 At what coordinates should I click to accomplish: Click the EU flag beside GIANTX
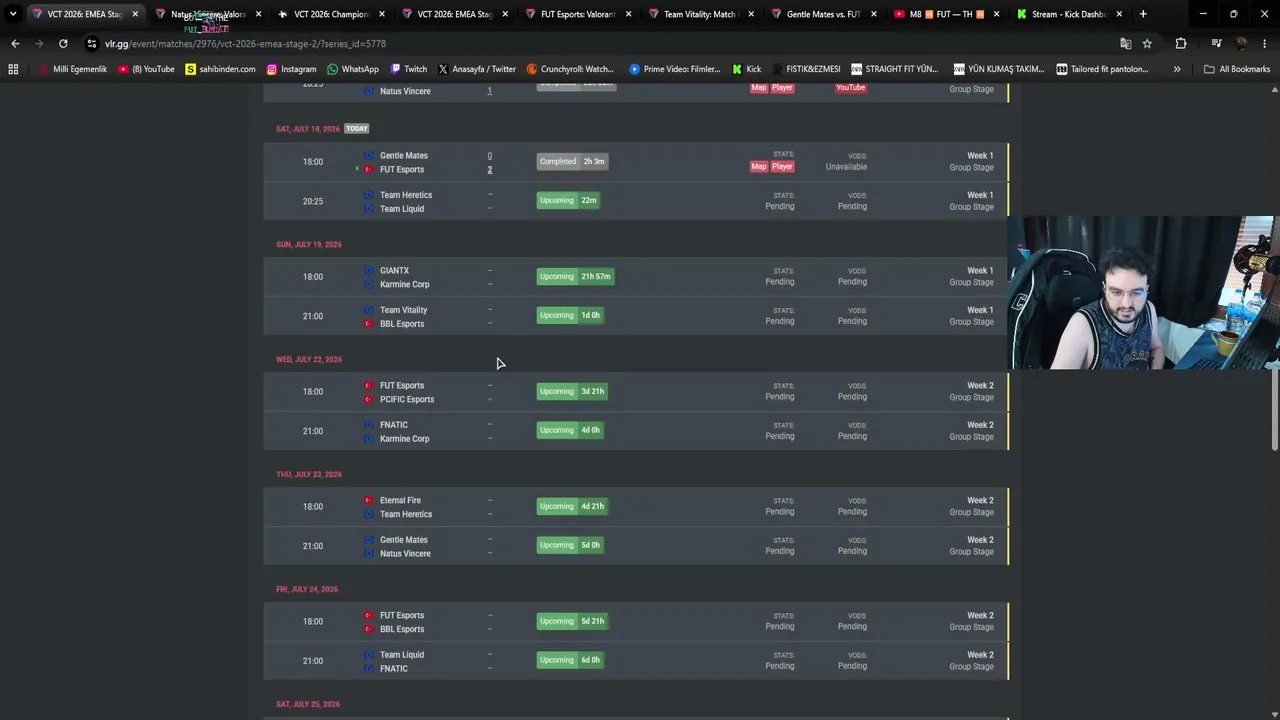(x=368, y=270)
